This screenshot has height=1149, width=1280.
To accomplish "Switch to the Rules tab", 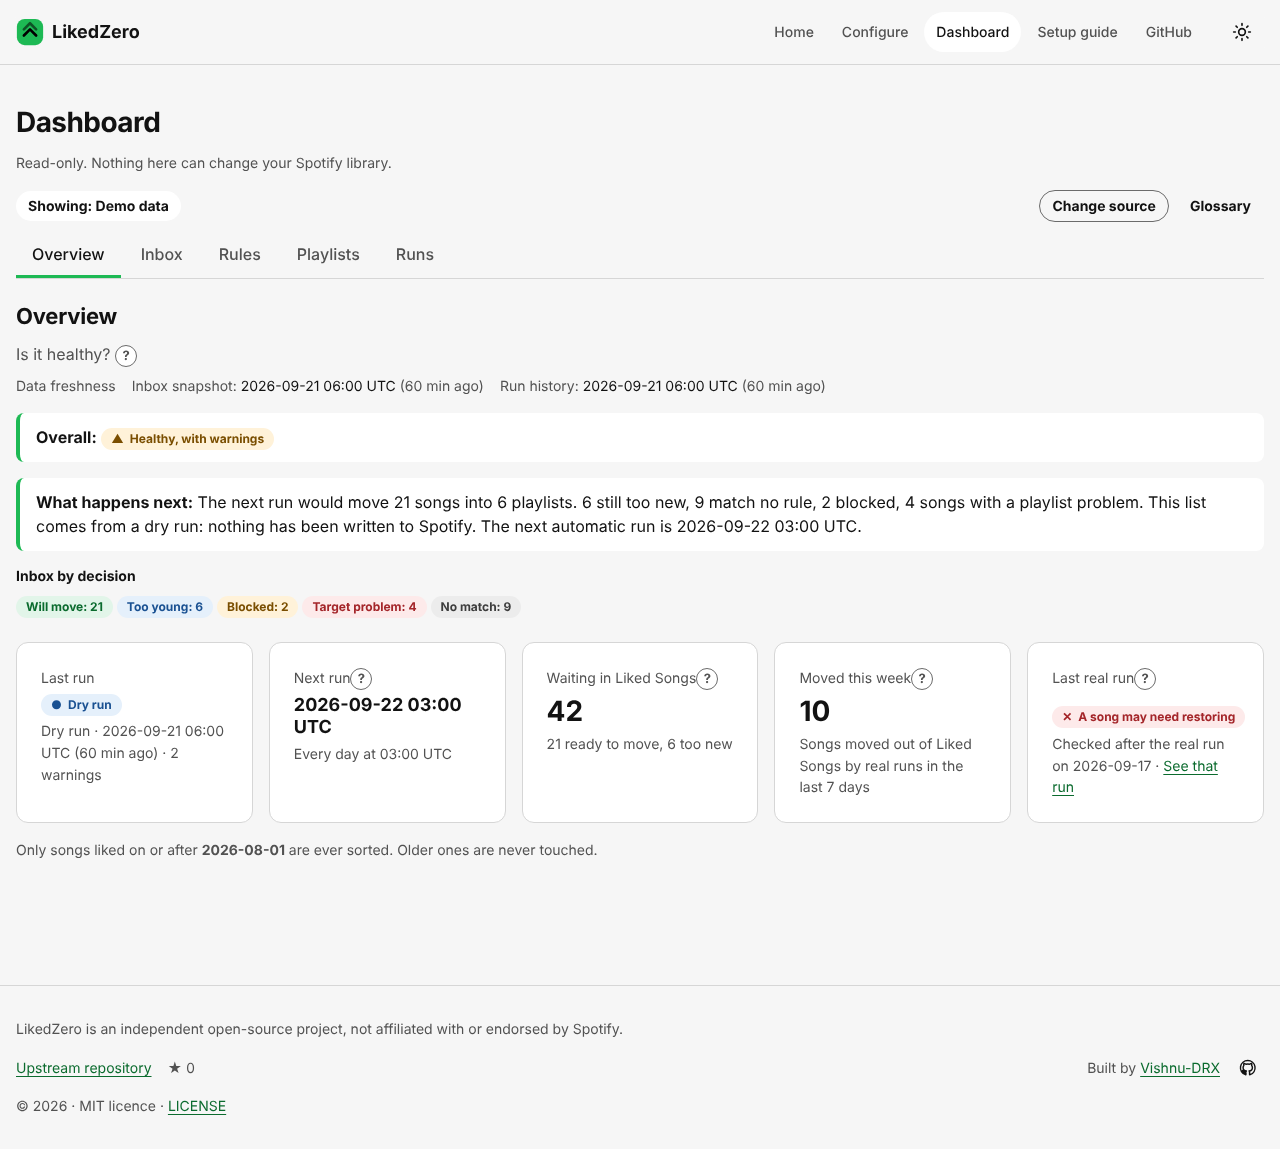I will coord(240,255).
